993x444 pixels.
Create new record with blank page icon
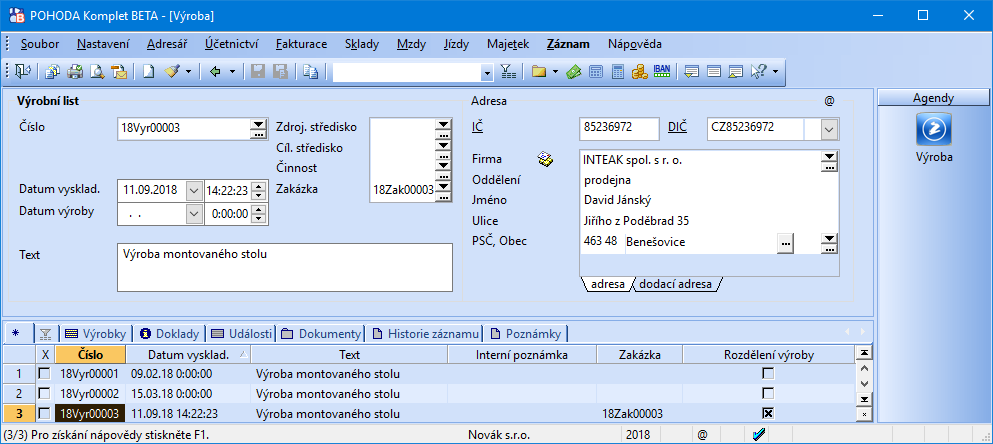pos(148,72)
